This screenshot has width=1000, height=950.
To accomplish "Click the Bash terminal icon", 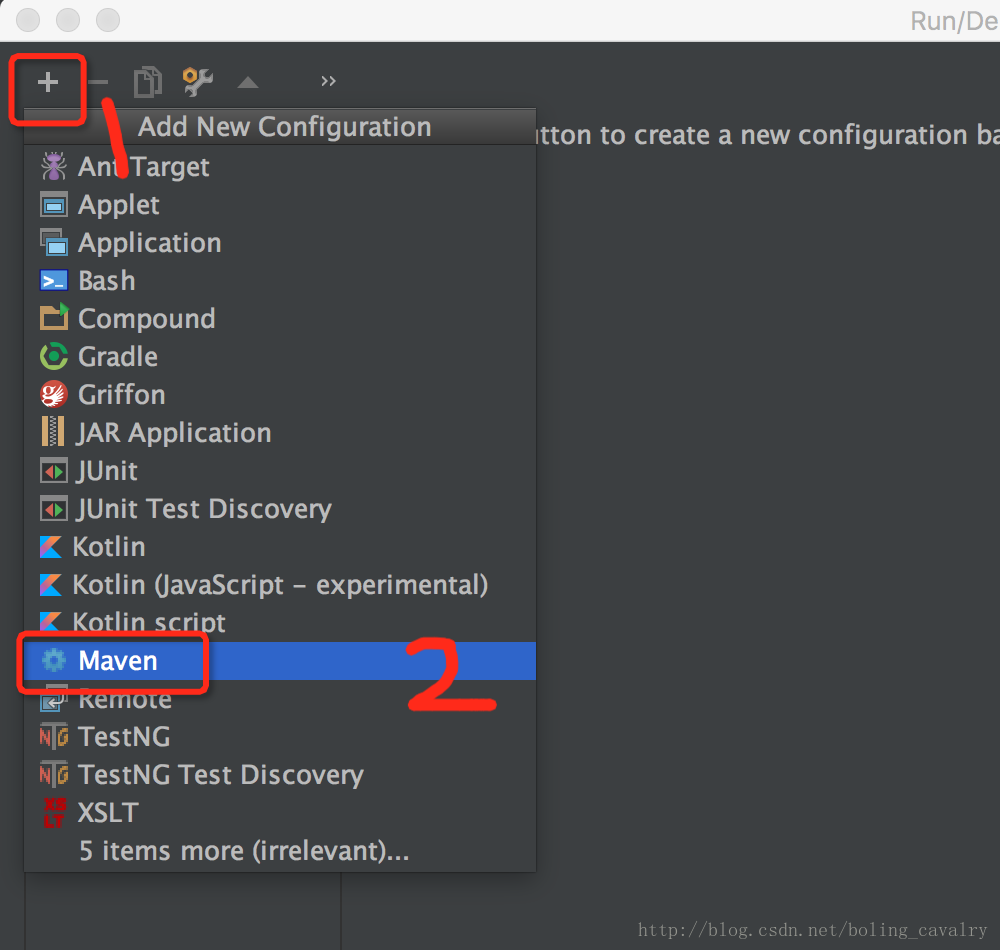I will pos(54,281).
